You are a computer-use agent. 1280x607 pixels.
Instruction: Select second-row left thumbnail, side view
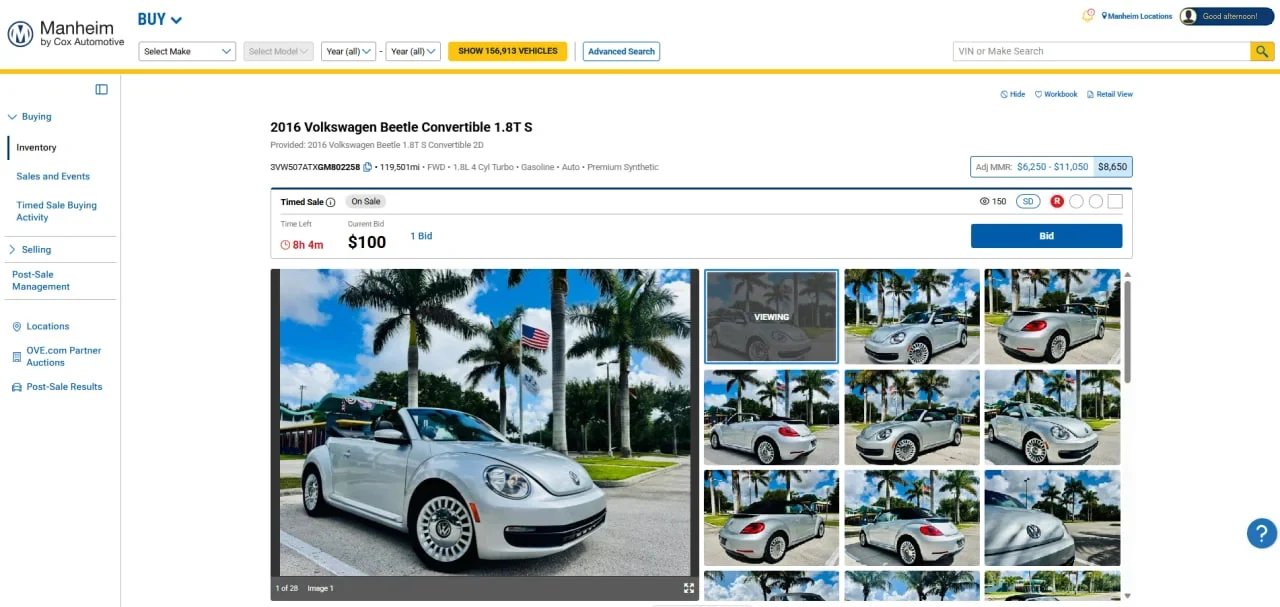(771, 417)
